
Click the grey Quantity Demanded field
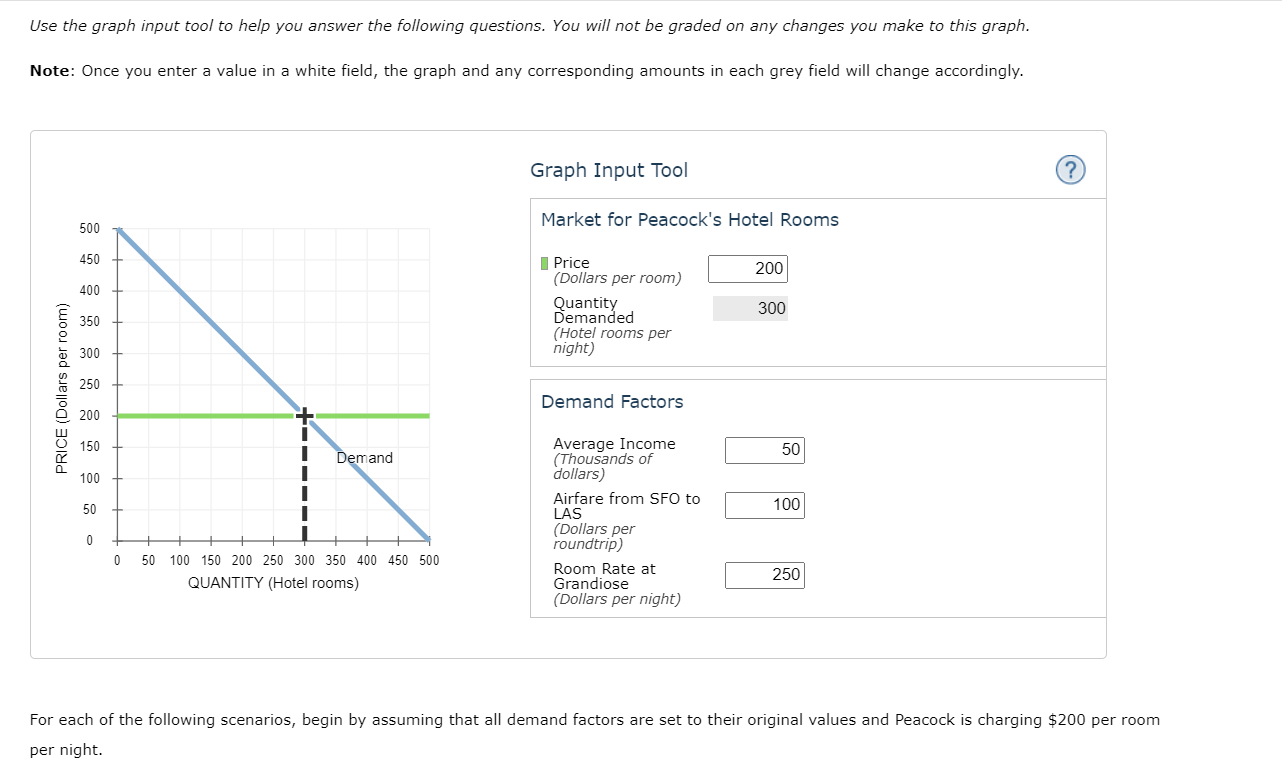tap(750, 308)
